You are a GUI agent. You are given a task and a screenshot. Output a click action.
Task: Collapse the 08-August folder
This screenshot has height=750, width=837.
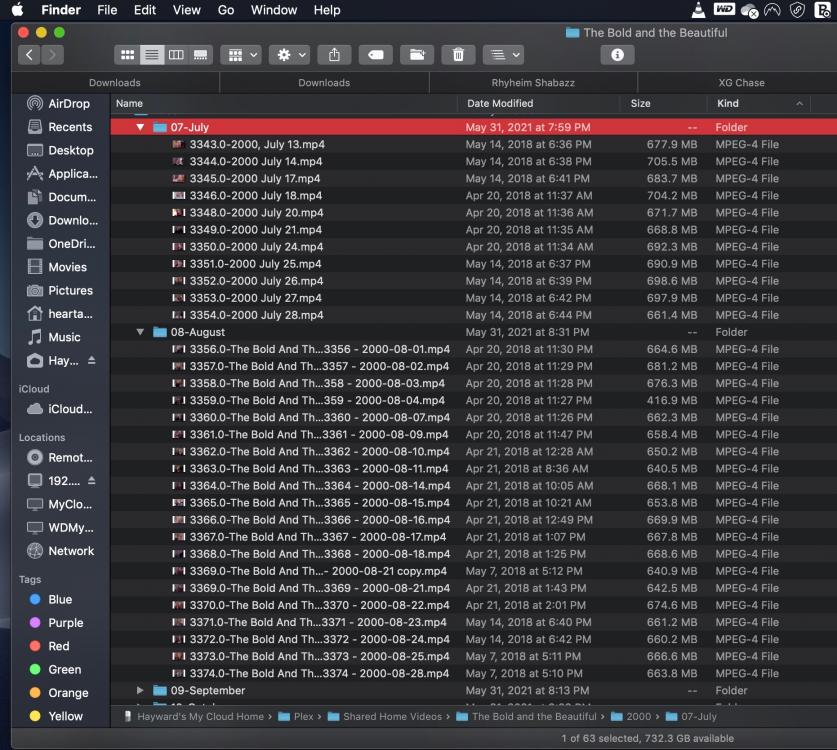coord(141,332)
